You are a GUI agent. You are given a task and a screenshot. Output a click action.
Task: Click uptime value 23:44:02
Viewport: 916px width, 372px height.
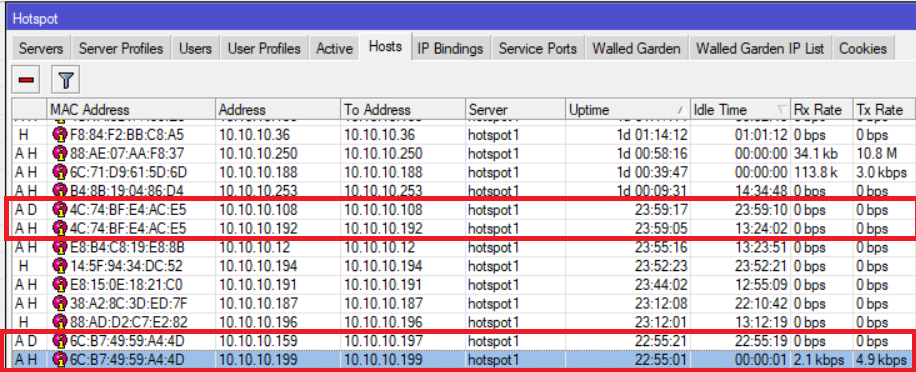pos(661,285)
